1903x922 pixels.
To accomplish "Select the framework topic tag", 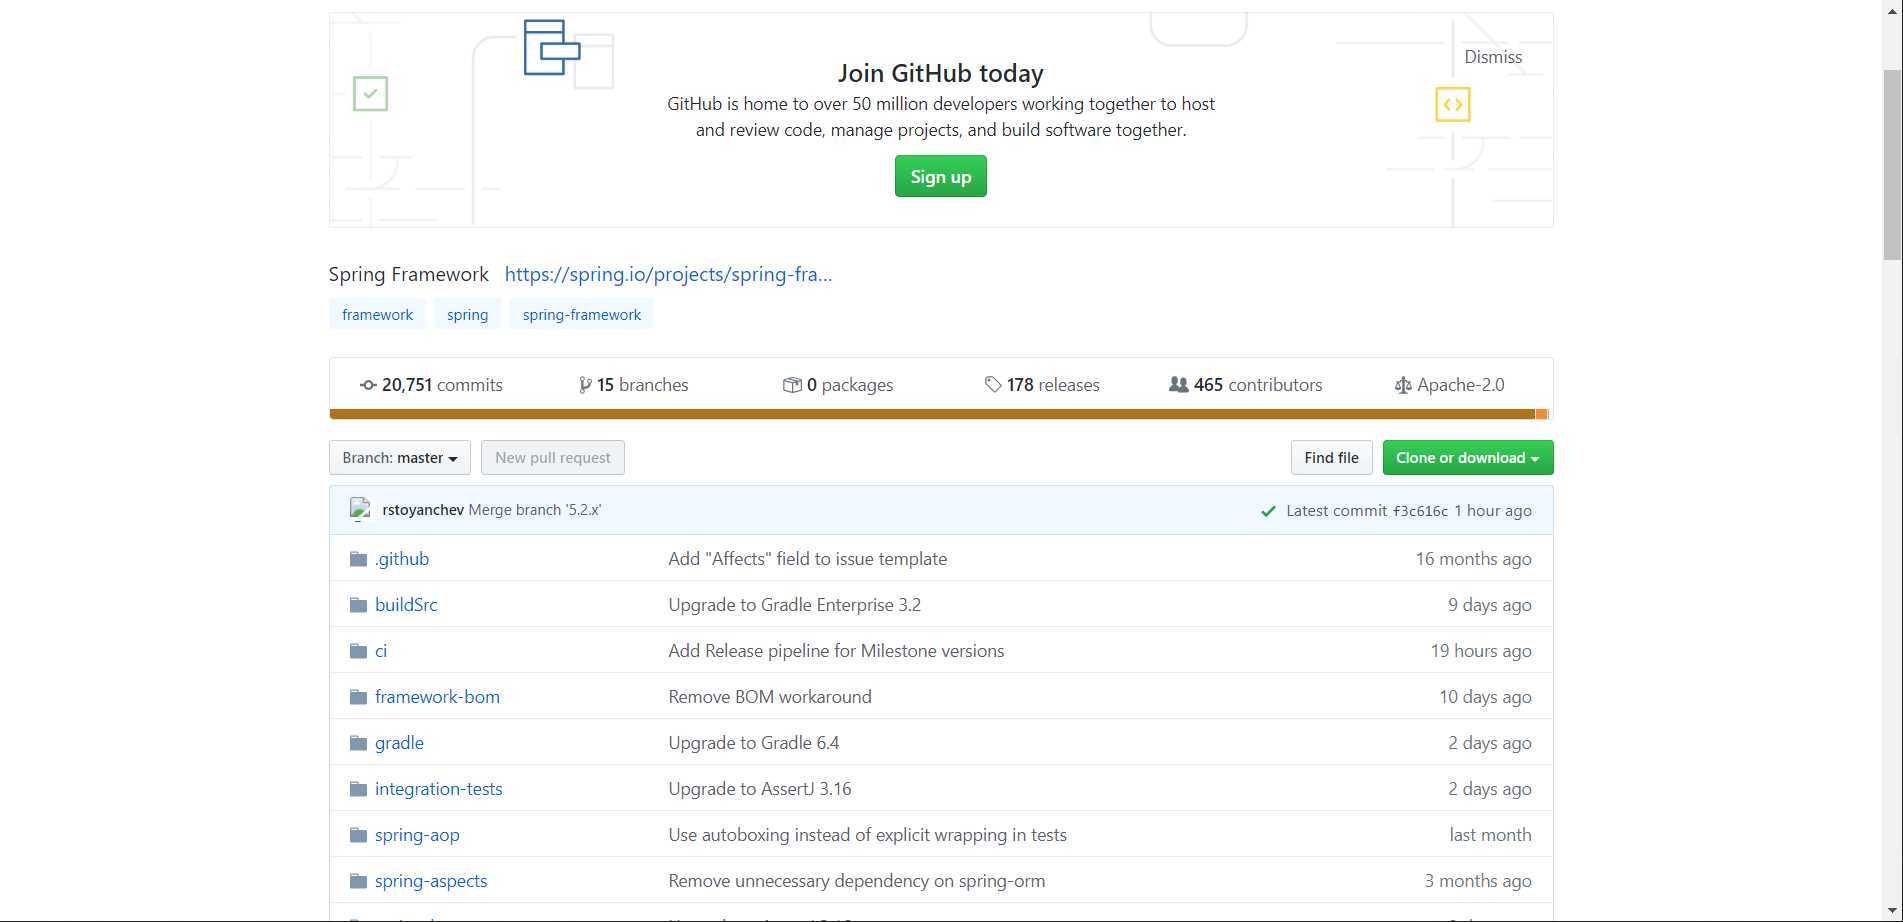I will (377, 315).
